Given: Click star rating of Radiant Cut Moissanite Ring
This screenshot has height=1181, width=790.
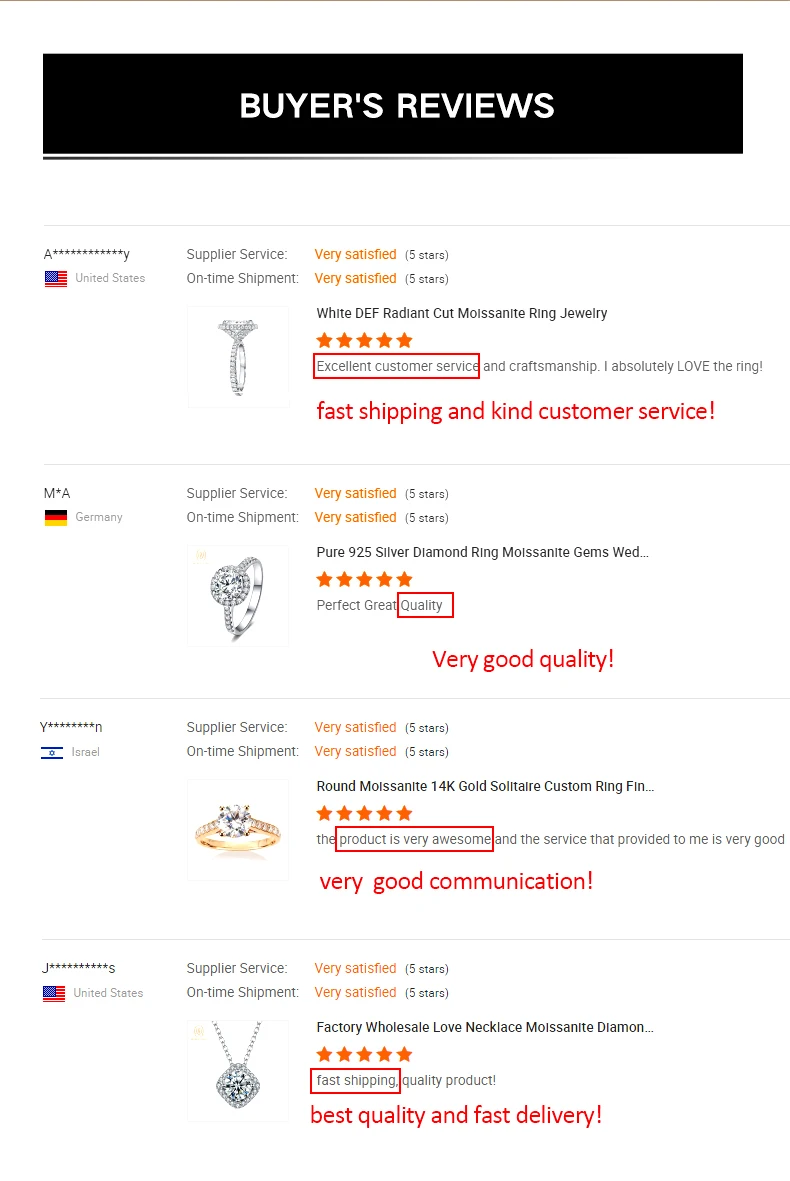Looking at the screenshot, I should [x=364, y=340].
